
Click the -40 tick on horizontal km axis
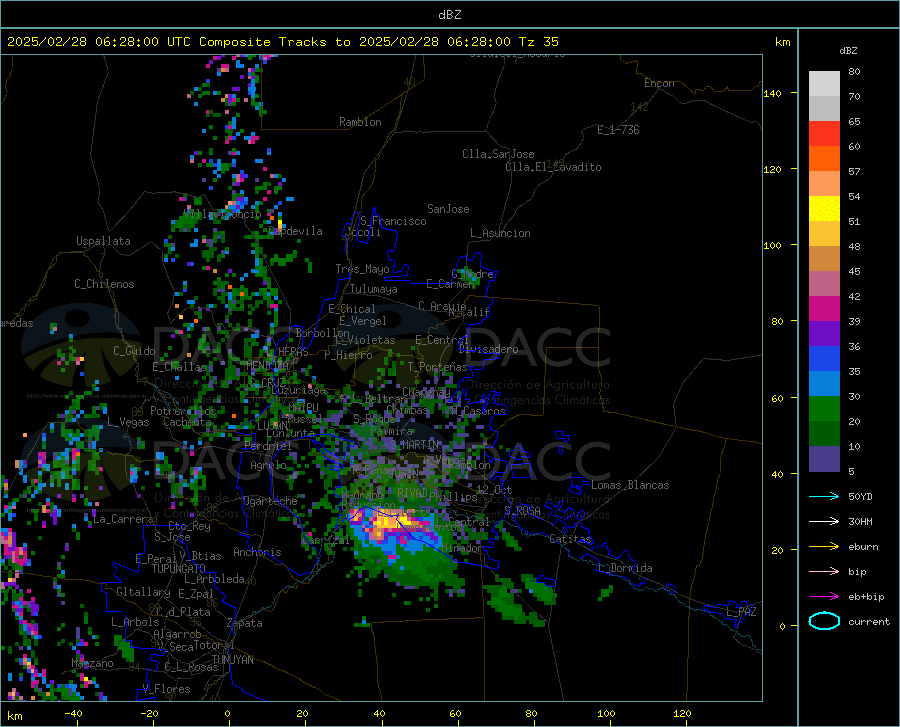coord(73,713)
